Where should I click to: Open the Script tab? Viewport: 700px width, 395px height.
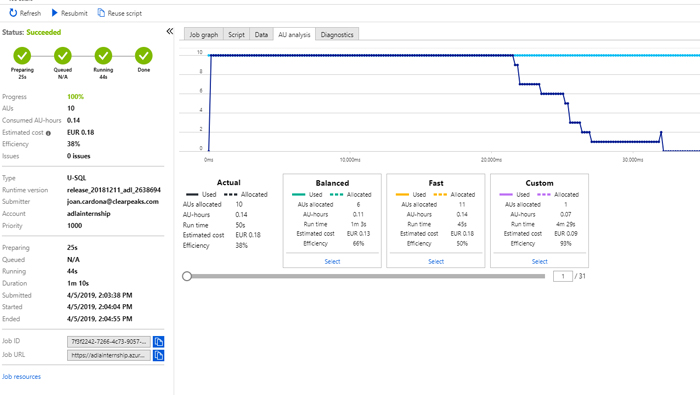(236, 34)
